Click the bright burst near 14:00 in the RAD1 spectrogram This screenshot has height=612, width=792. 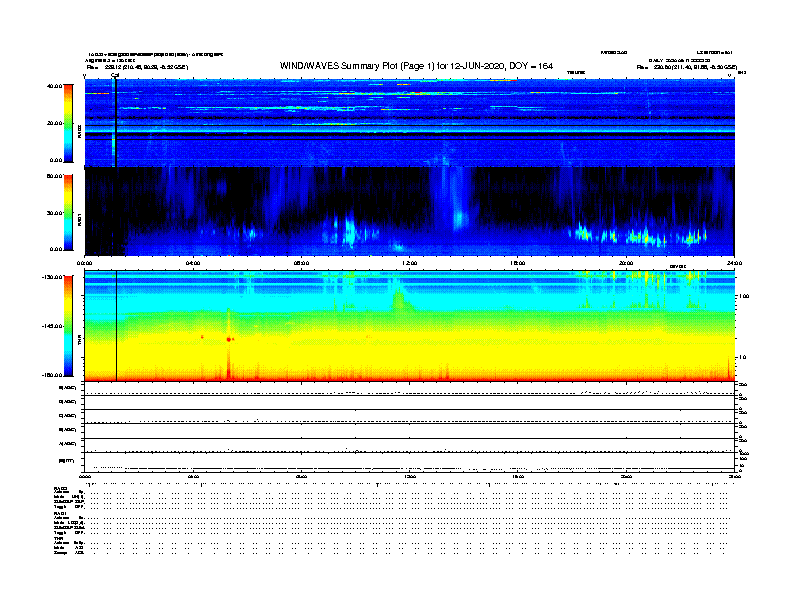[459, 217]
